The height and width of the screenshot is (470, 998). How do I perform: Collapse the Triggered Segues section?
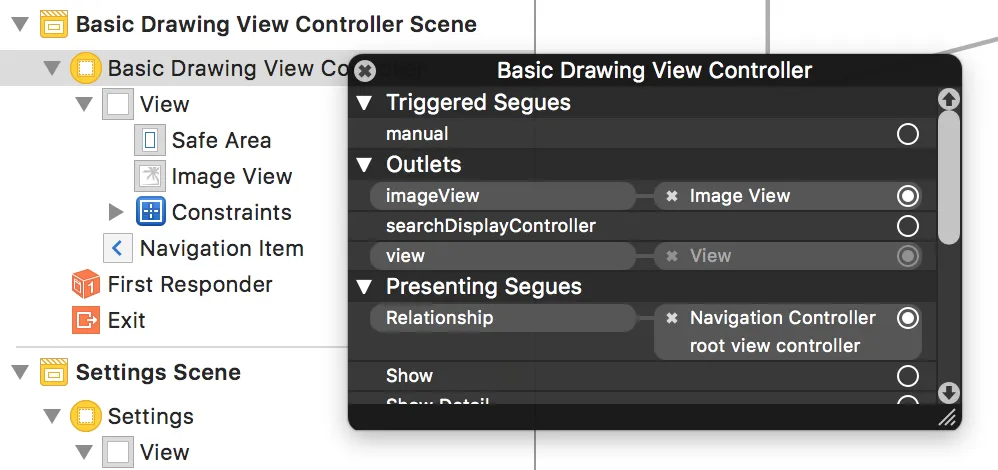click(365, 103)
